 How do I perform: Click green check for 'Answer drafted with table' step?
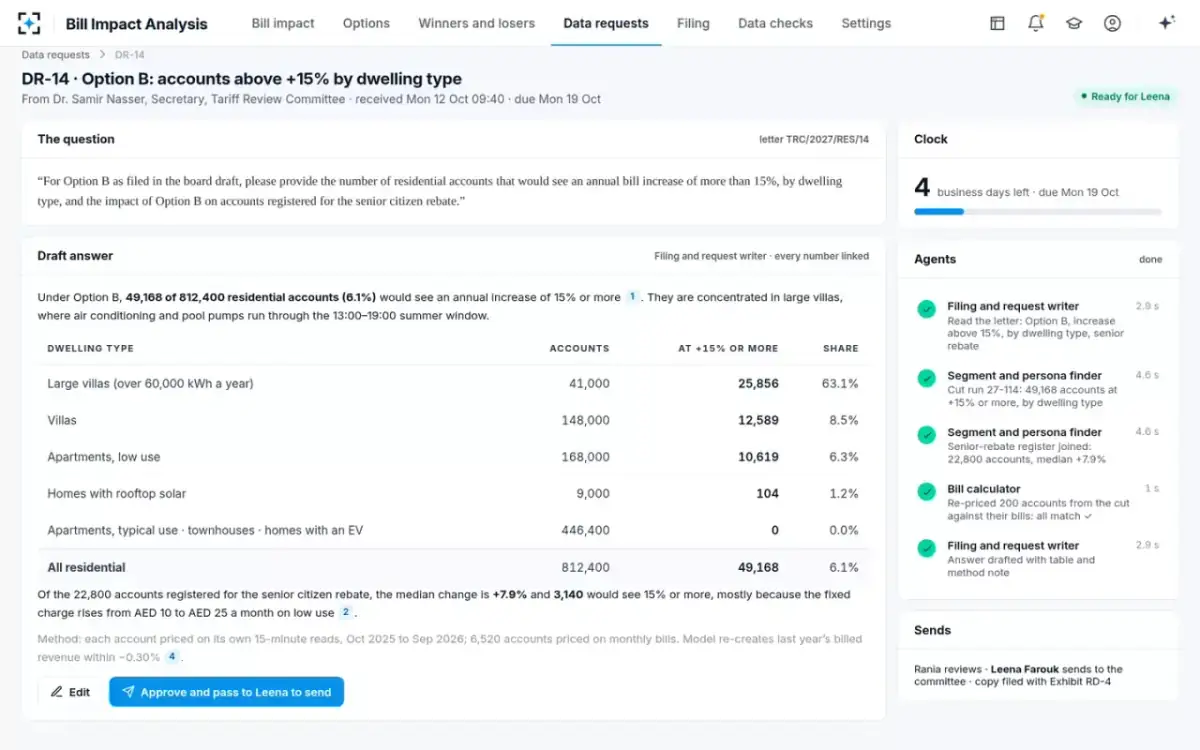(926, 548)
